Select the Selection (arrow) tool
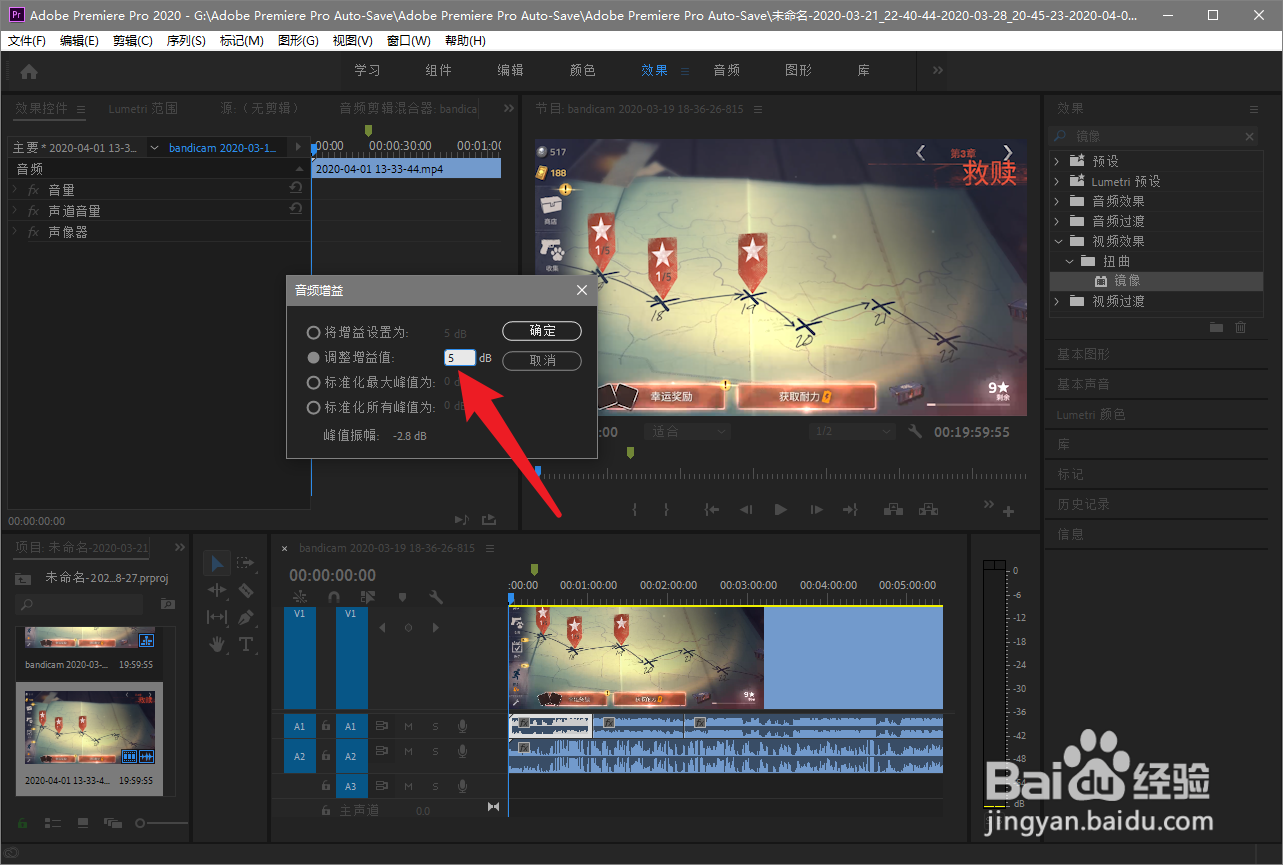The image size is (1283, 865). click(x=216, y=564)
